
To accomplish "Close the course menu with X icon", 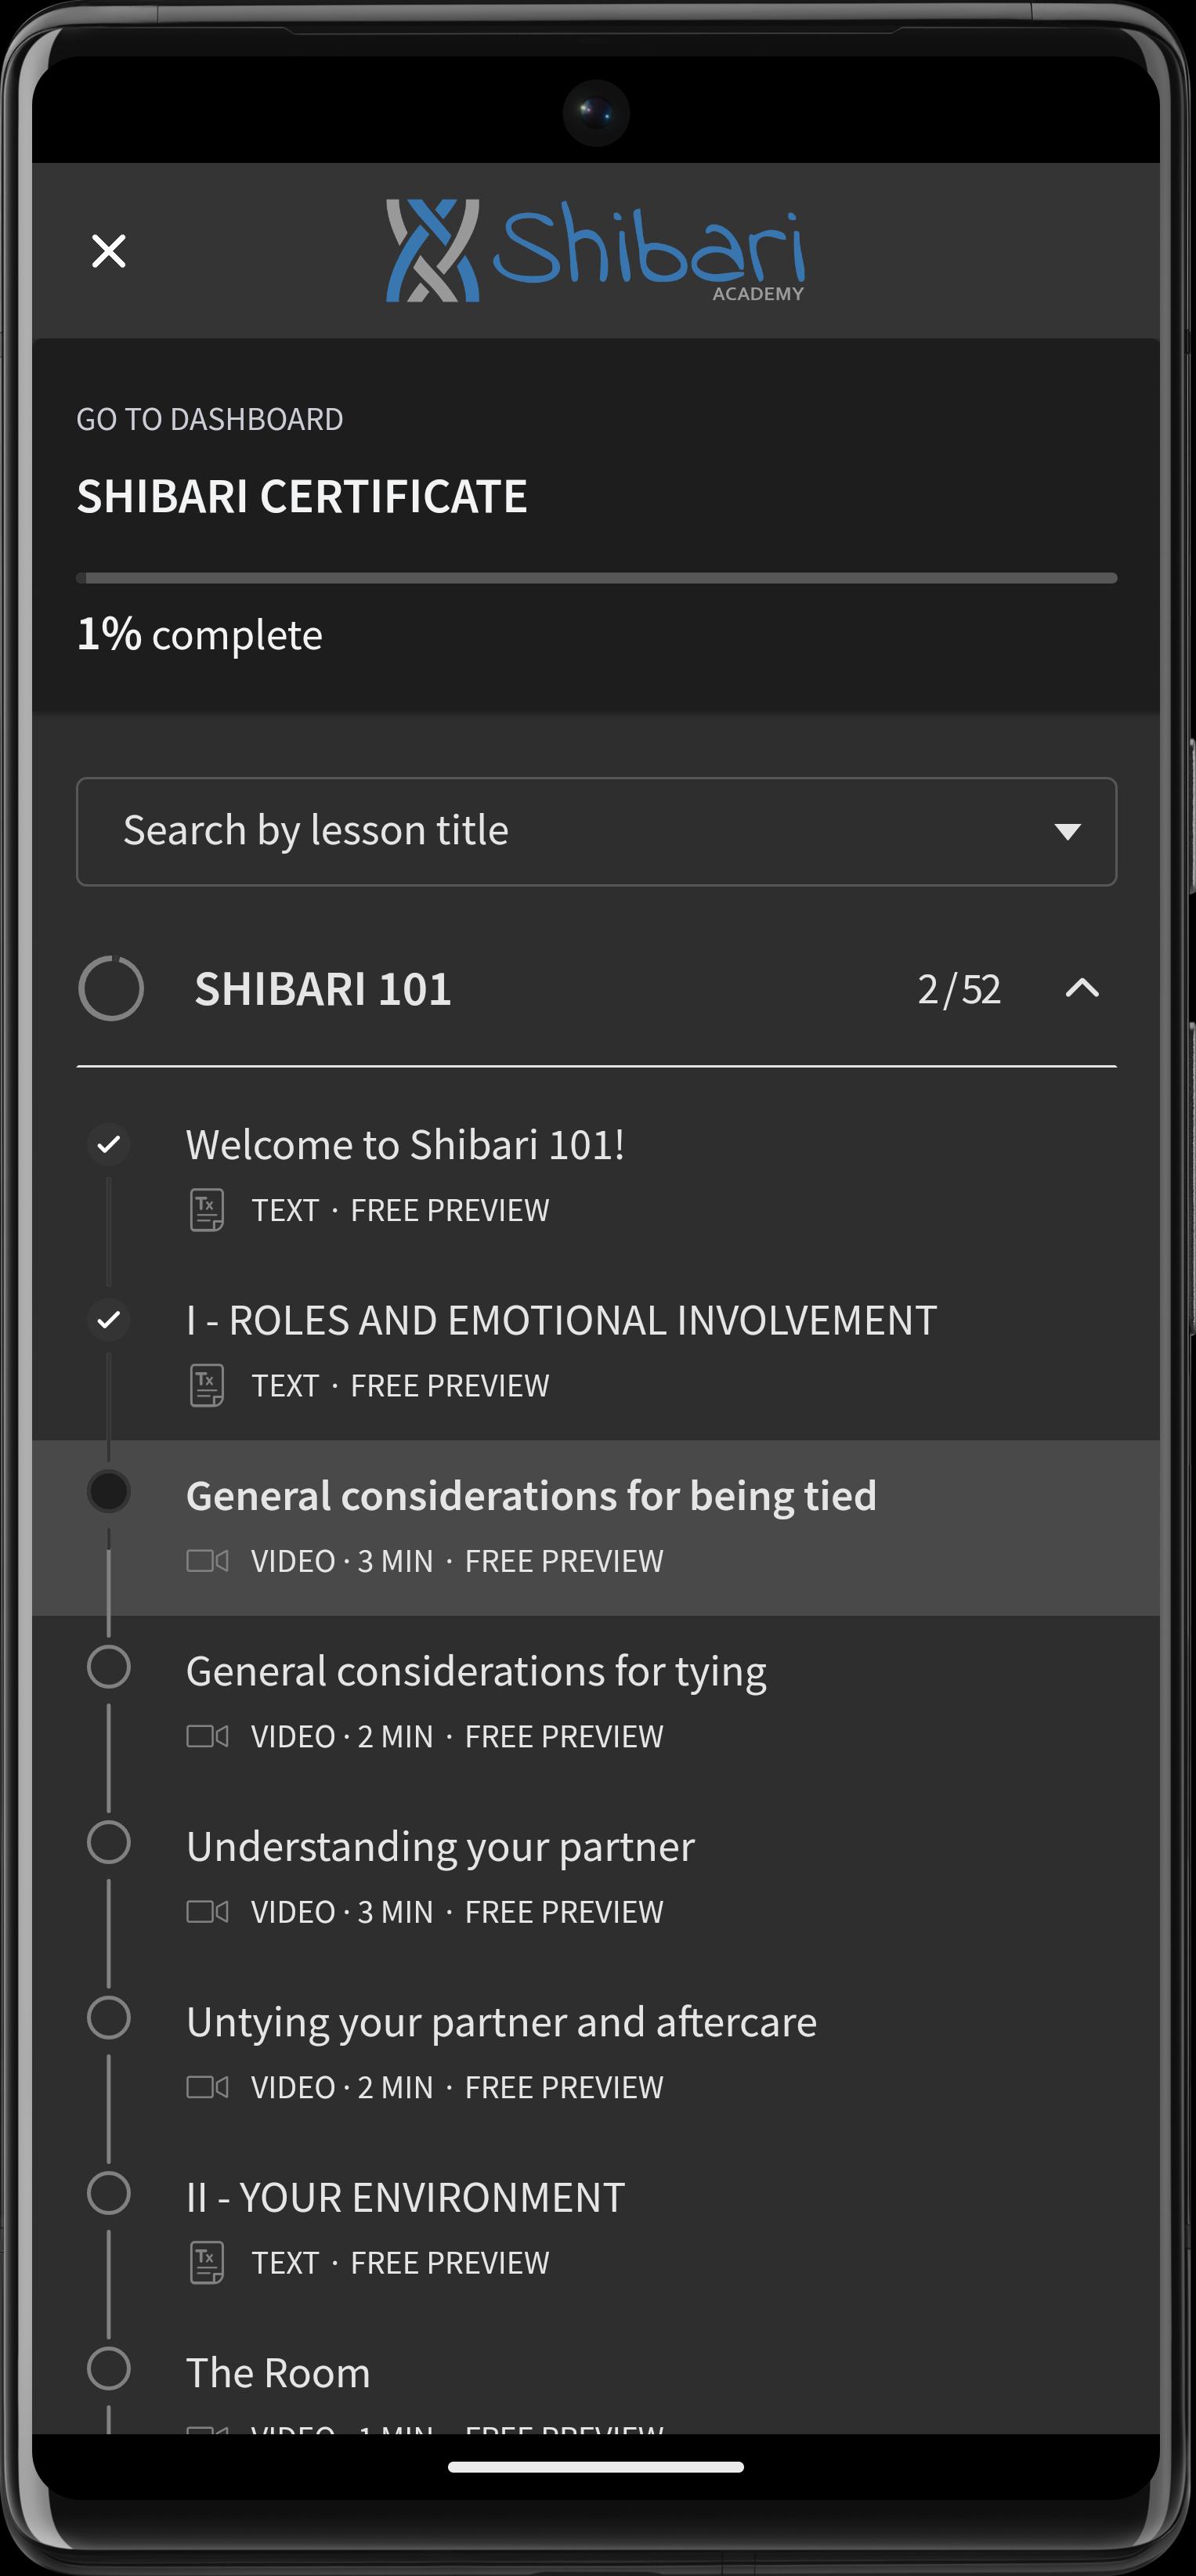I will click(x=108, y=251).
